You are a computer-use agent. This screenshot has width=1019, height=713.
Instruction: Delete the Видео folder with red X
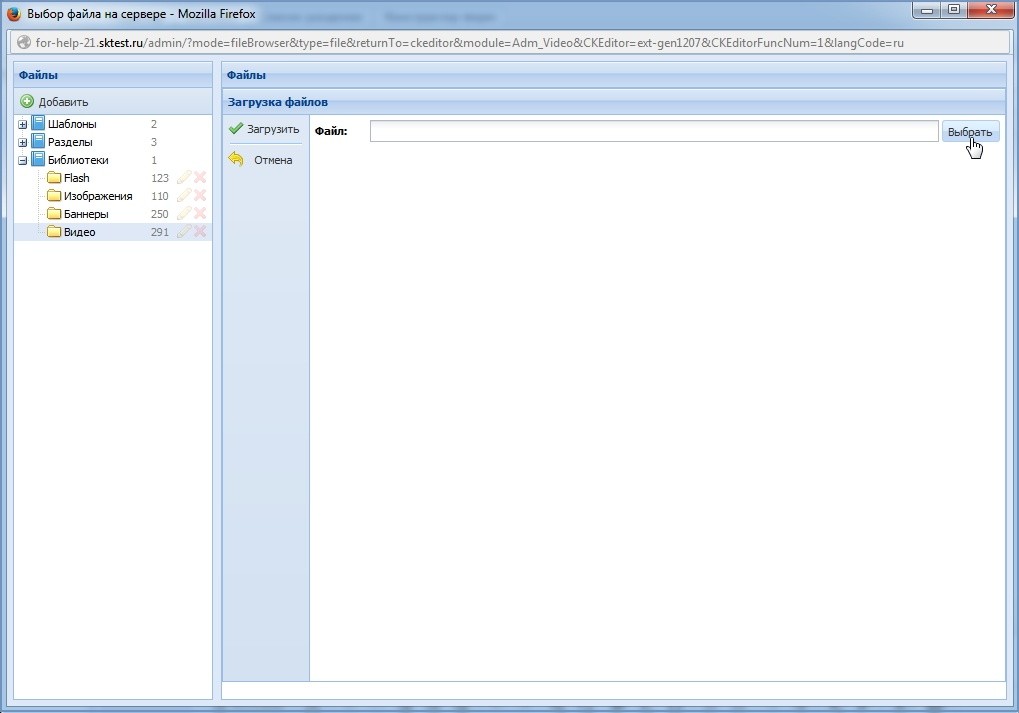pyautogui.click(x=200, y=232)
